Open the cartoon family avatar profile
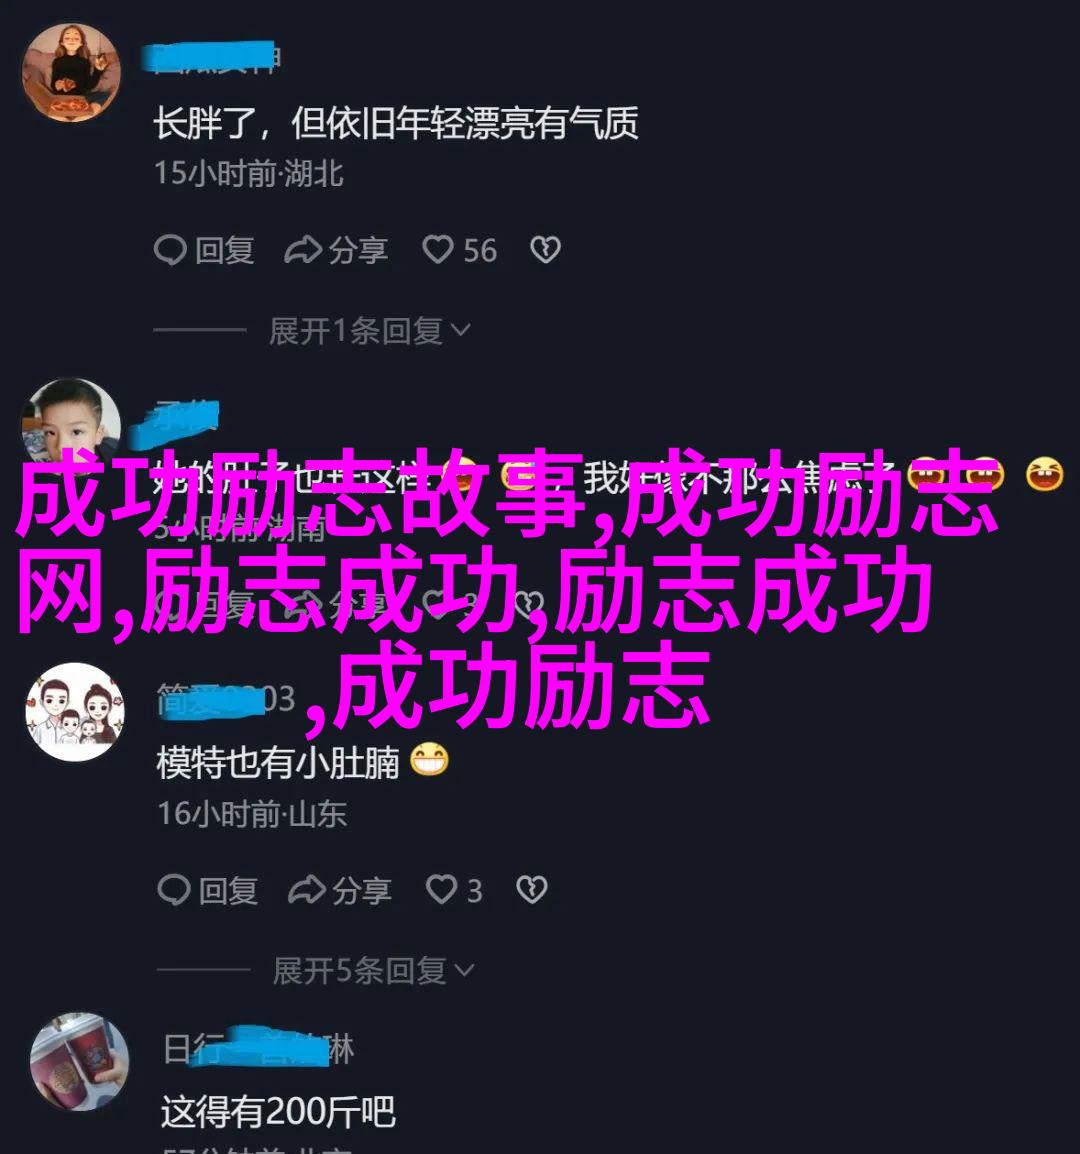Viewport: 1080px width, 1154px height. 75,711
